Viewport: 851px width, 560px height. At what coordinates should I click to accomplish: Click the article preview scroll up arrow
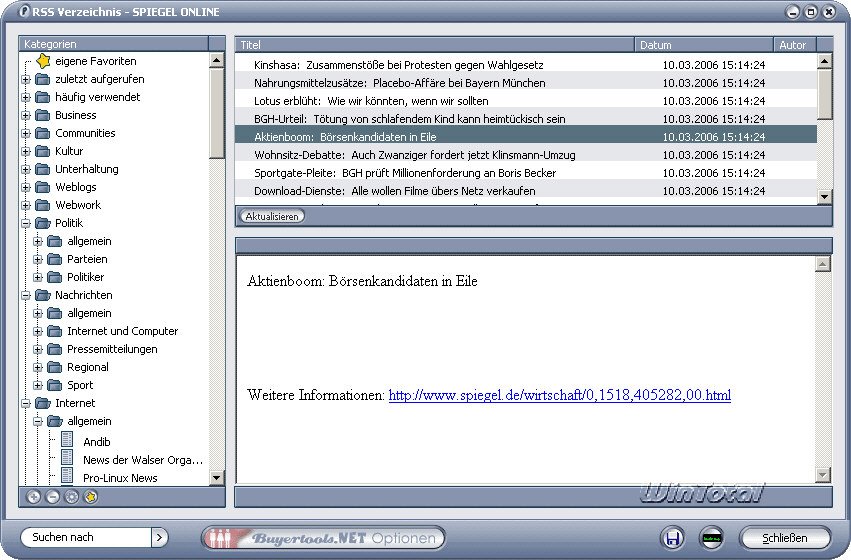point(823,264)
